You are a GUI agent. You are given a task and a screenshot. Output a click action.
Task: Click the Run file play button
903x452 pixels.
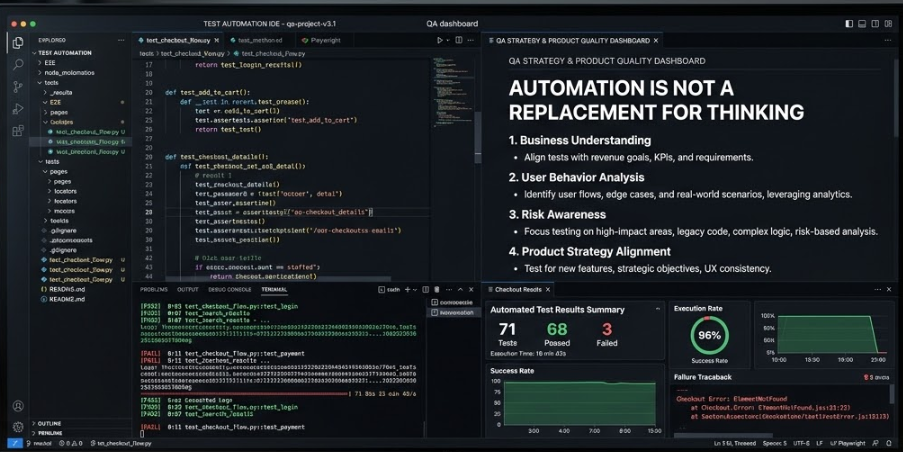[439, 40]
